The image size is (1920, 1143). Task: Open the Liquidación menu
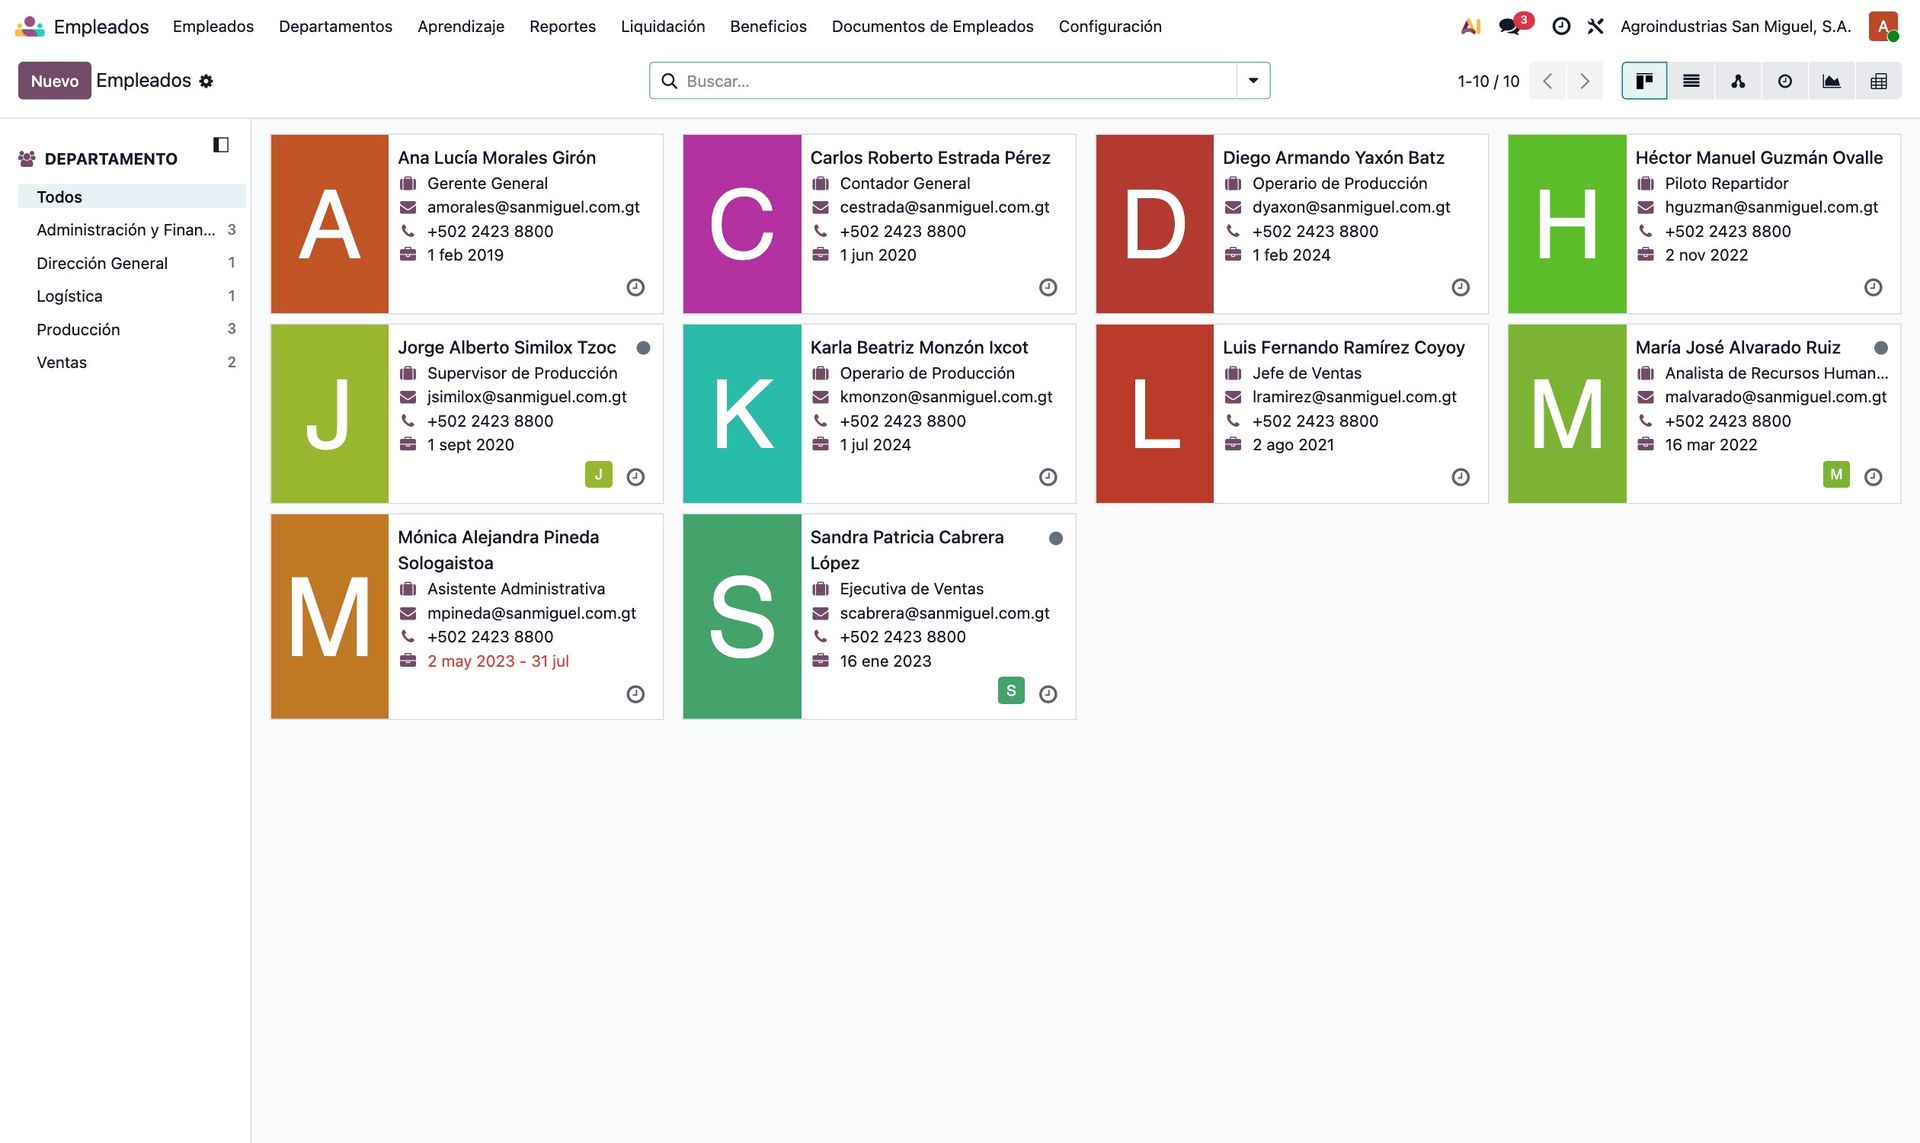pos(662,26)
